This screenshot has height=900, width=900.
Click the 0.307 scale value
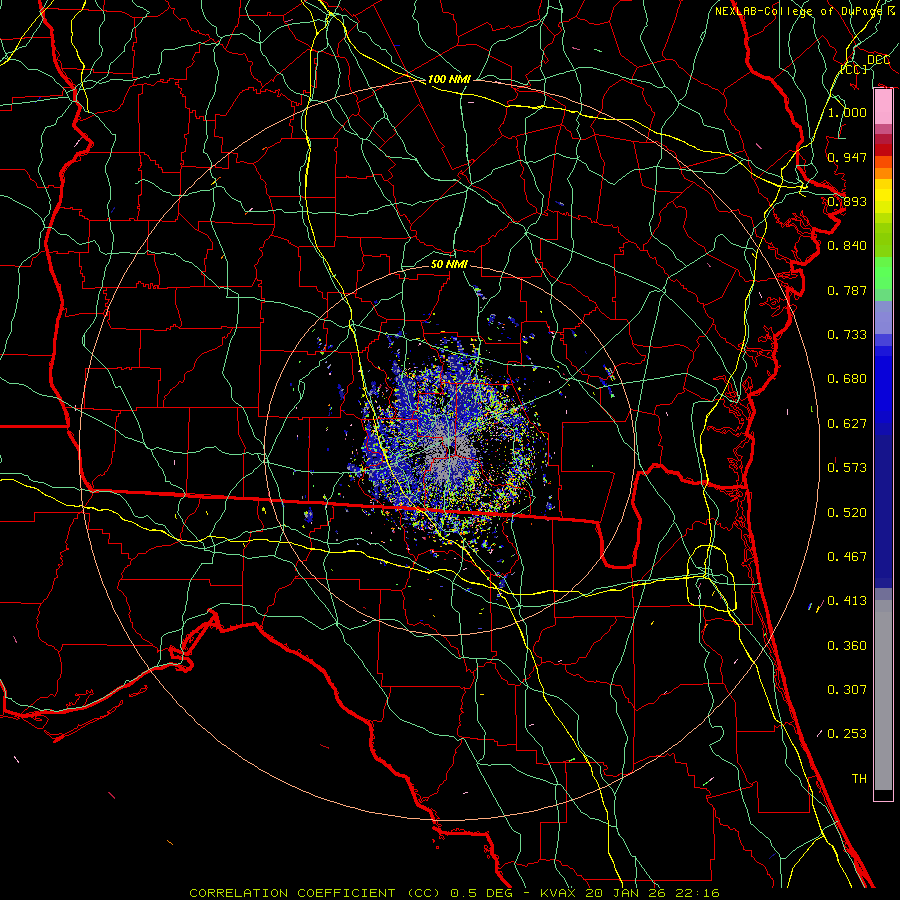tap(847, 690)
